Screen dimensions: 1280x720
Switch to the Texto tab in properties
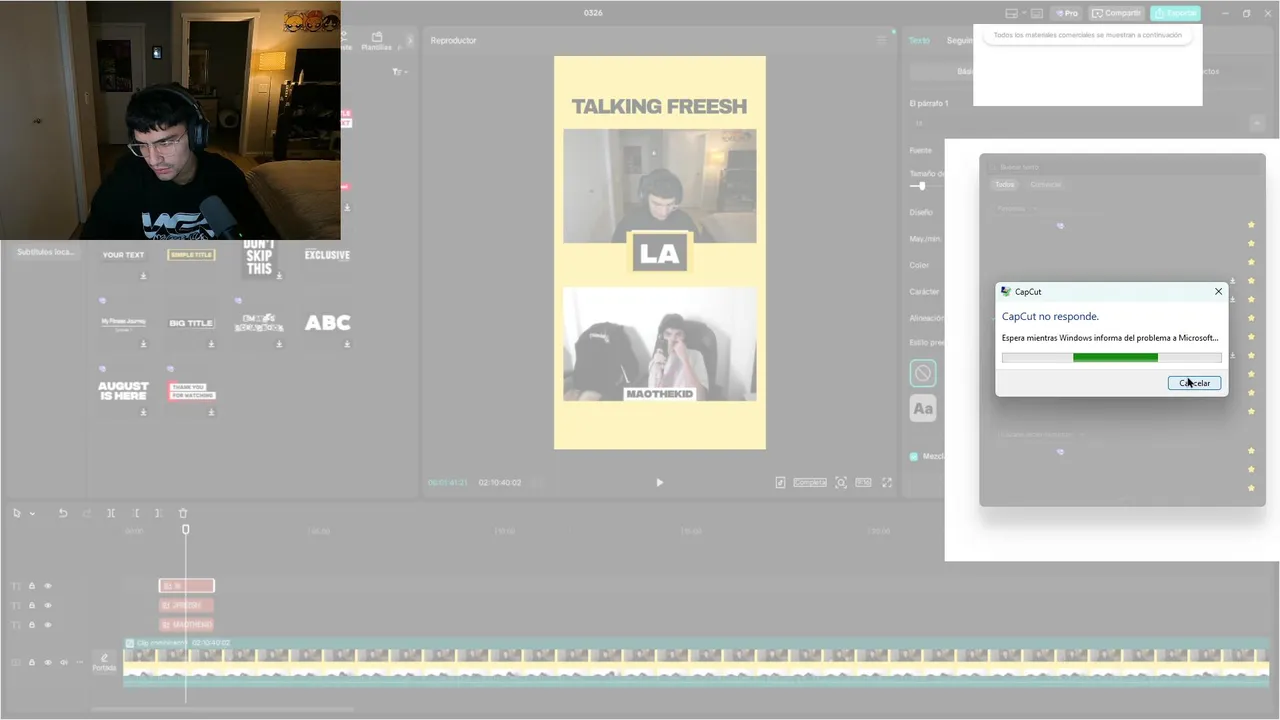(x=919, y=40)
